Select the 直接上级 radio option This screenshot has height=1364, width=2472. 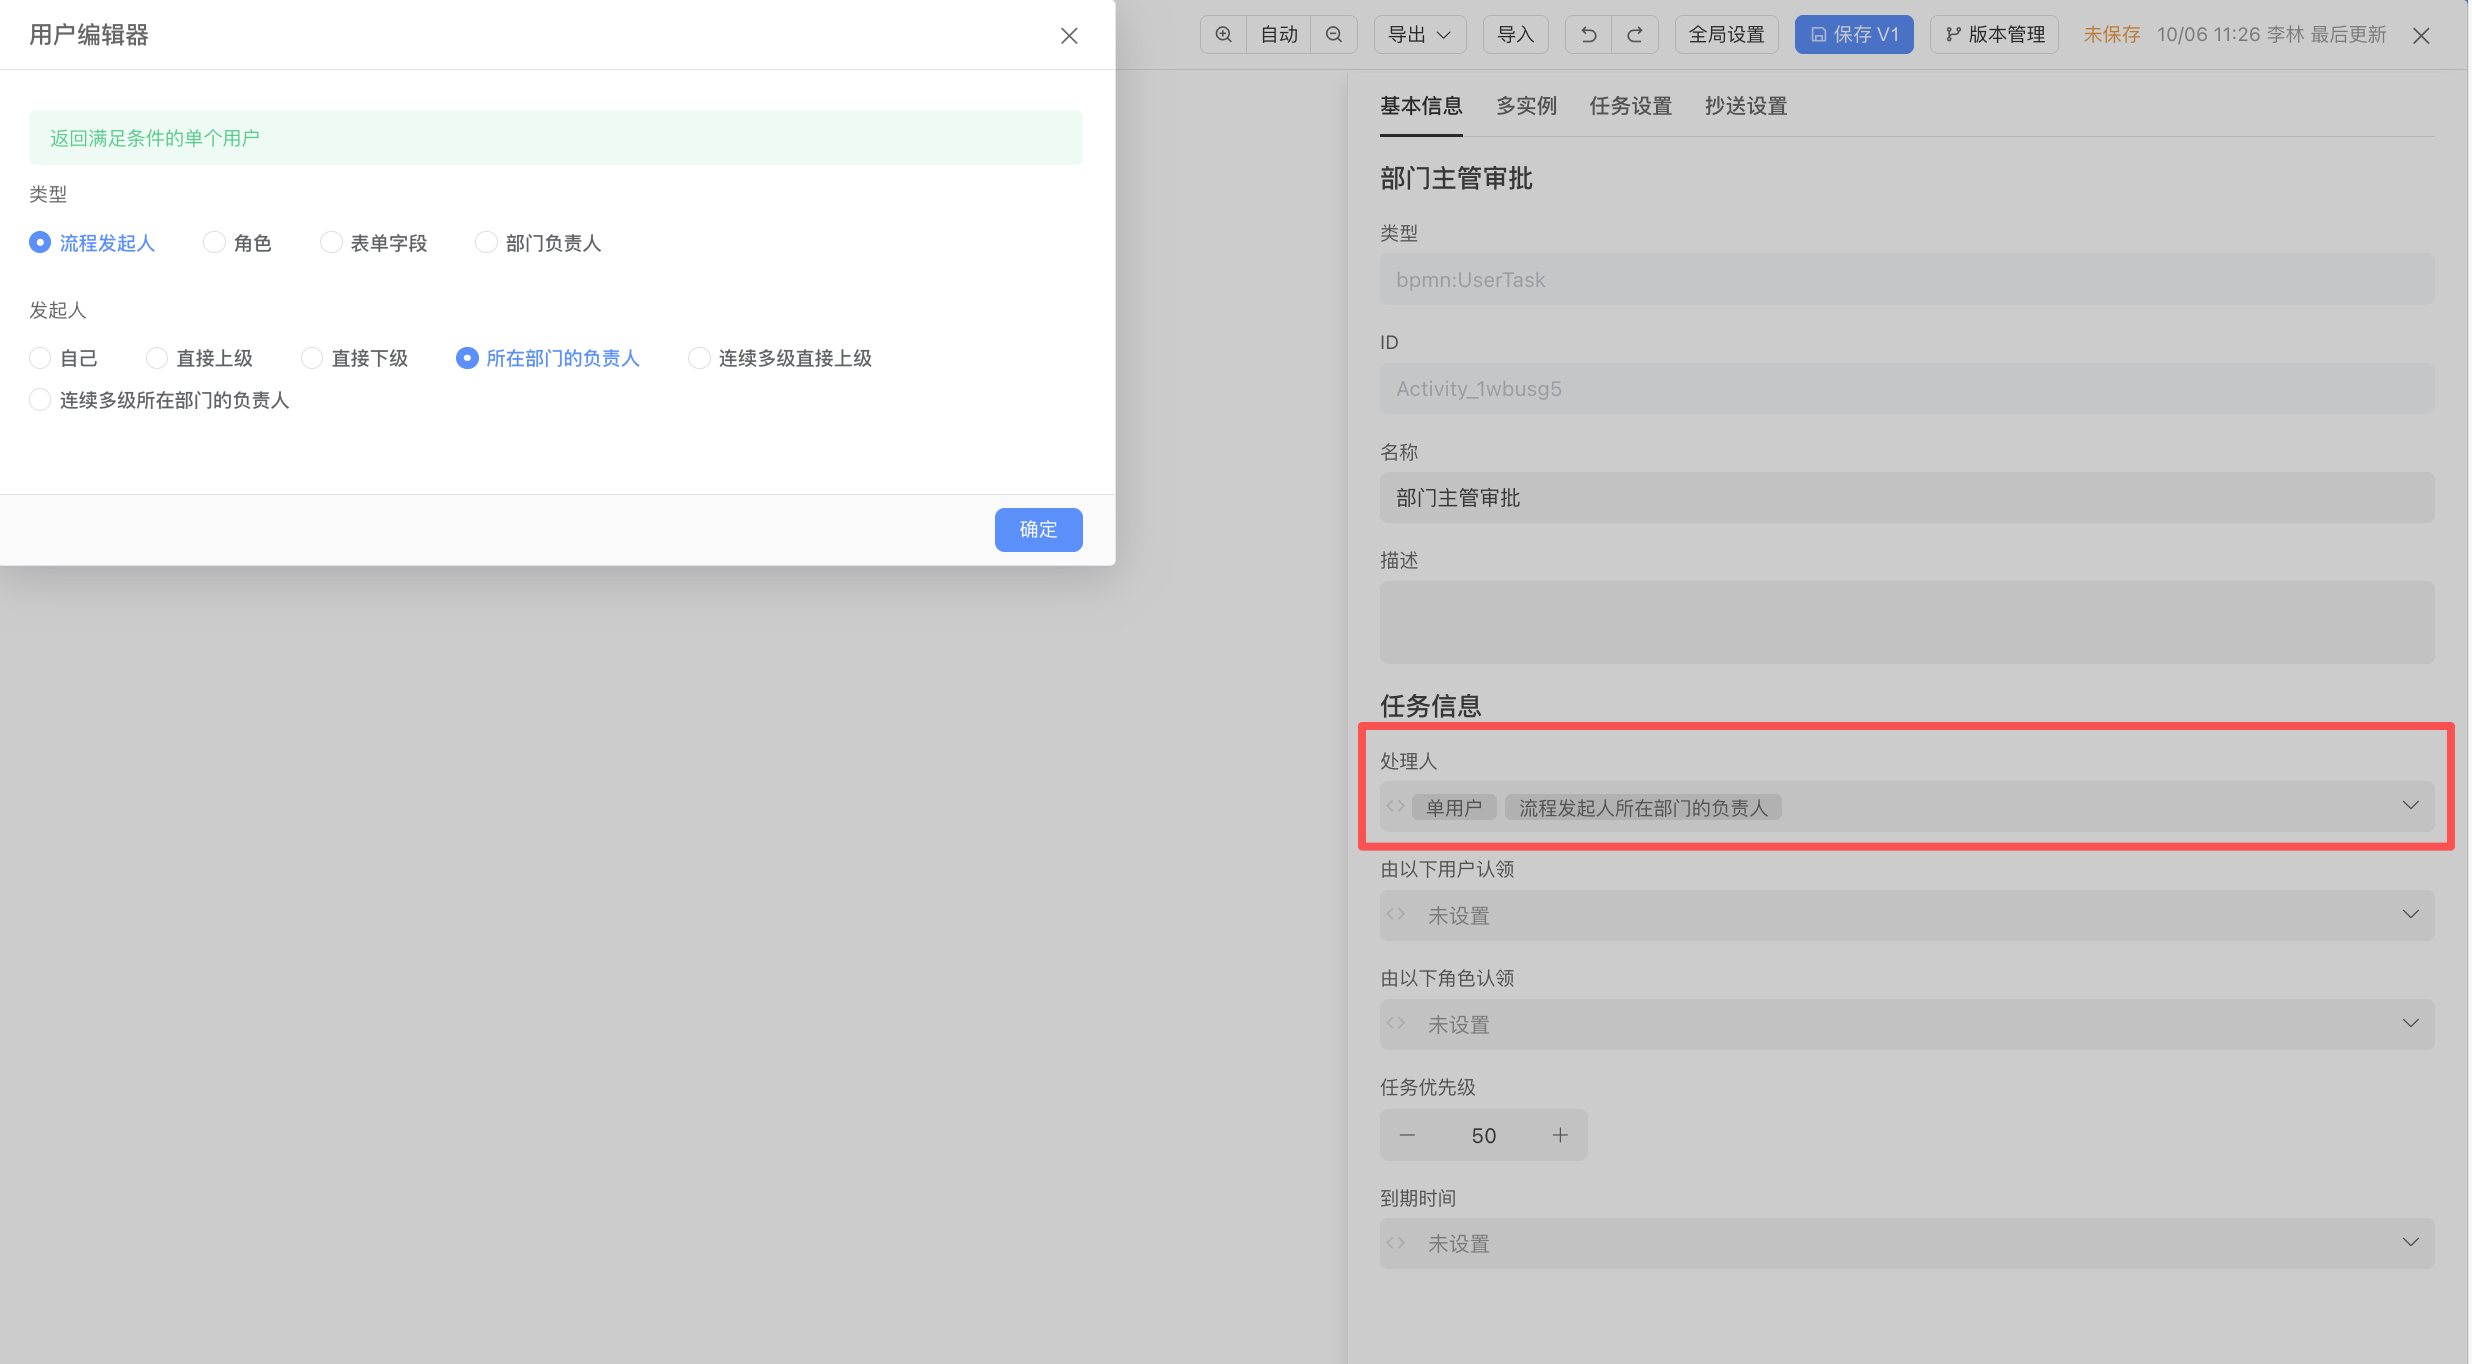pyautogui.click(x=157, y=358)
